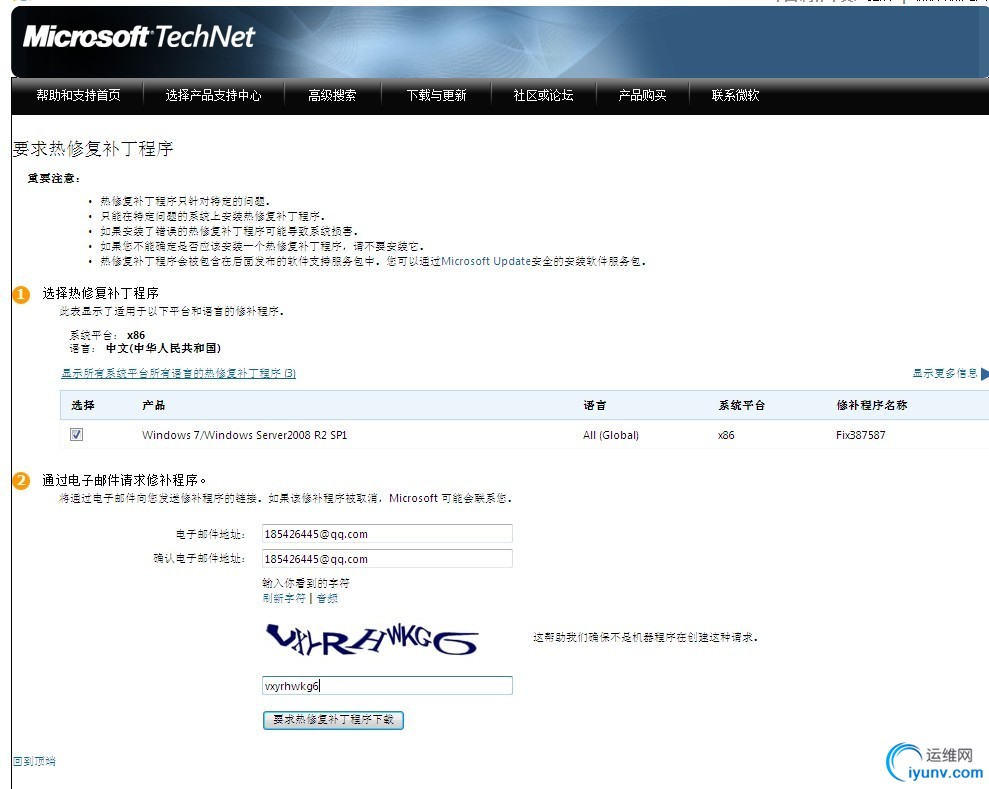Click the Fix387587 patch name cell
Screen dimensions: 989x789
(x=860, y=435)
